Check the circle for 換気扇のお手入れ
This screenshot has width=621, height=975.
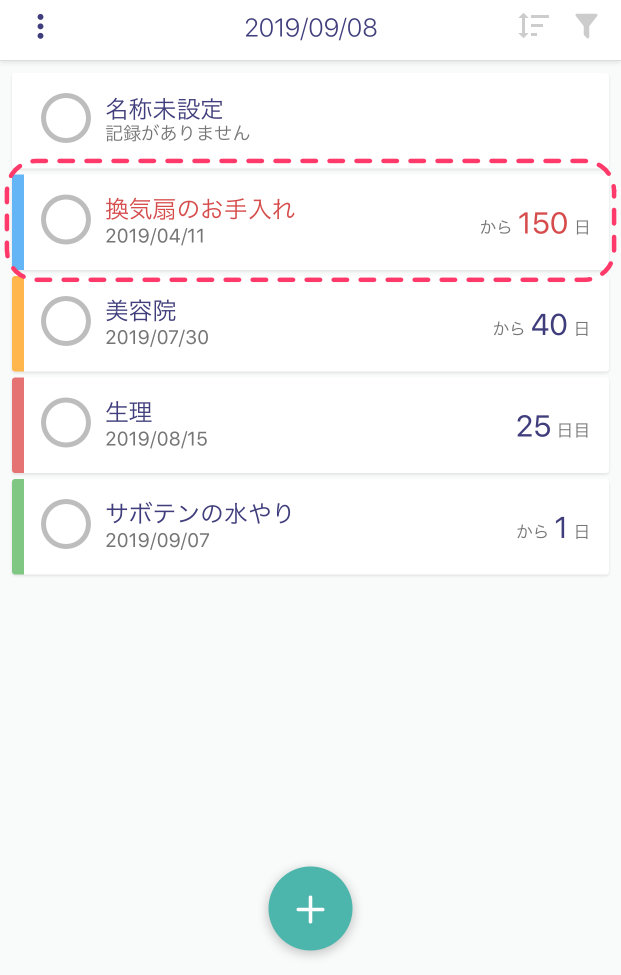tap(66, 219)
